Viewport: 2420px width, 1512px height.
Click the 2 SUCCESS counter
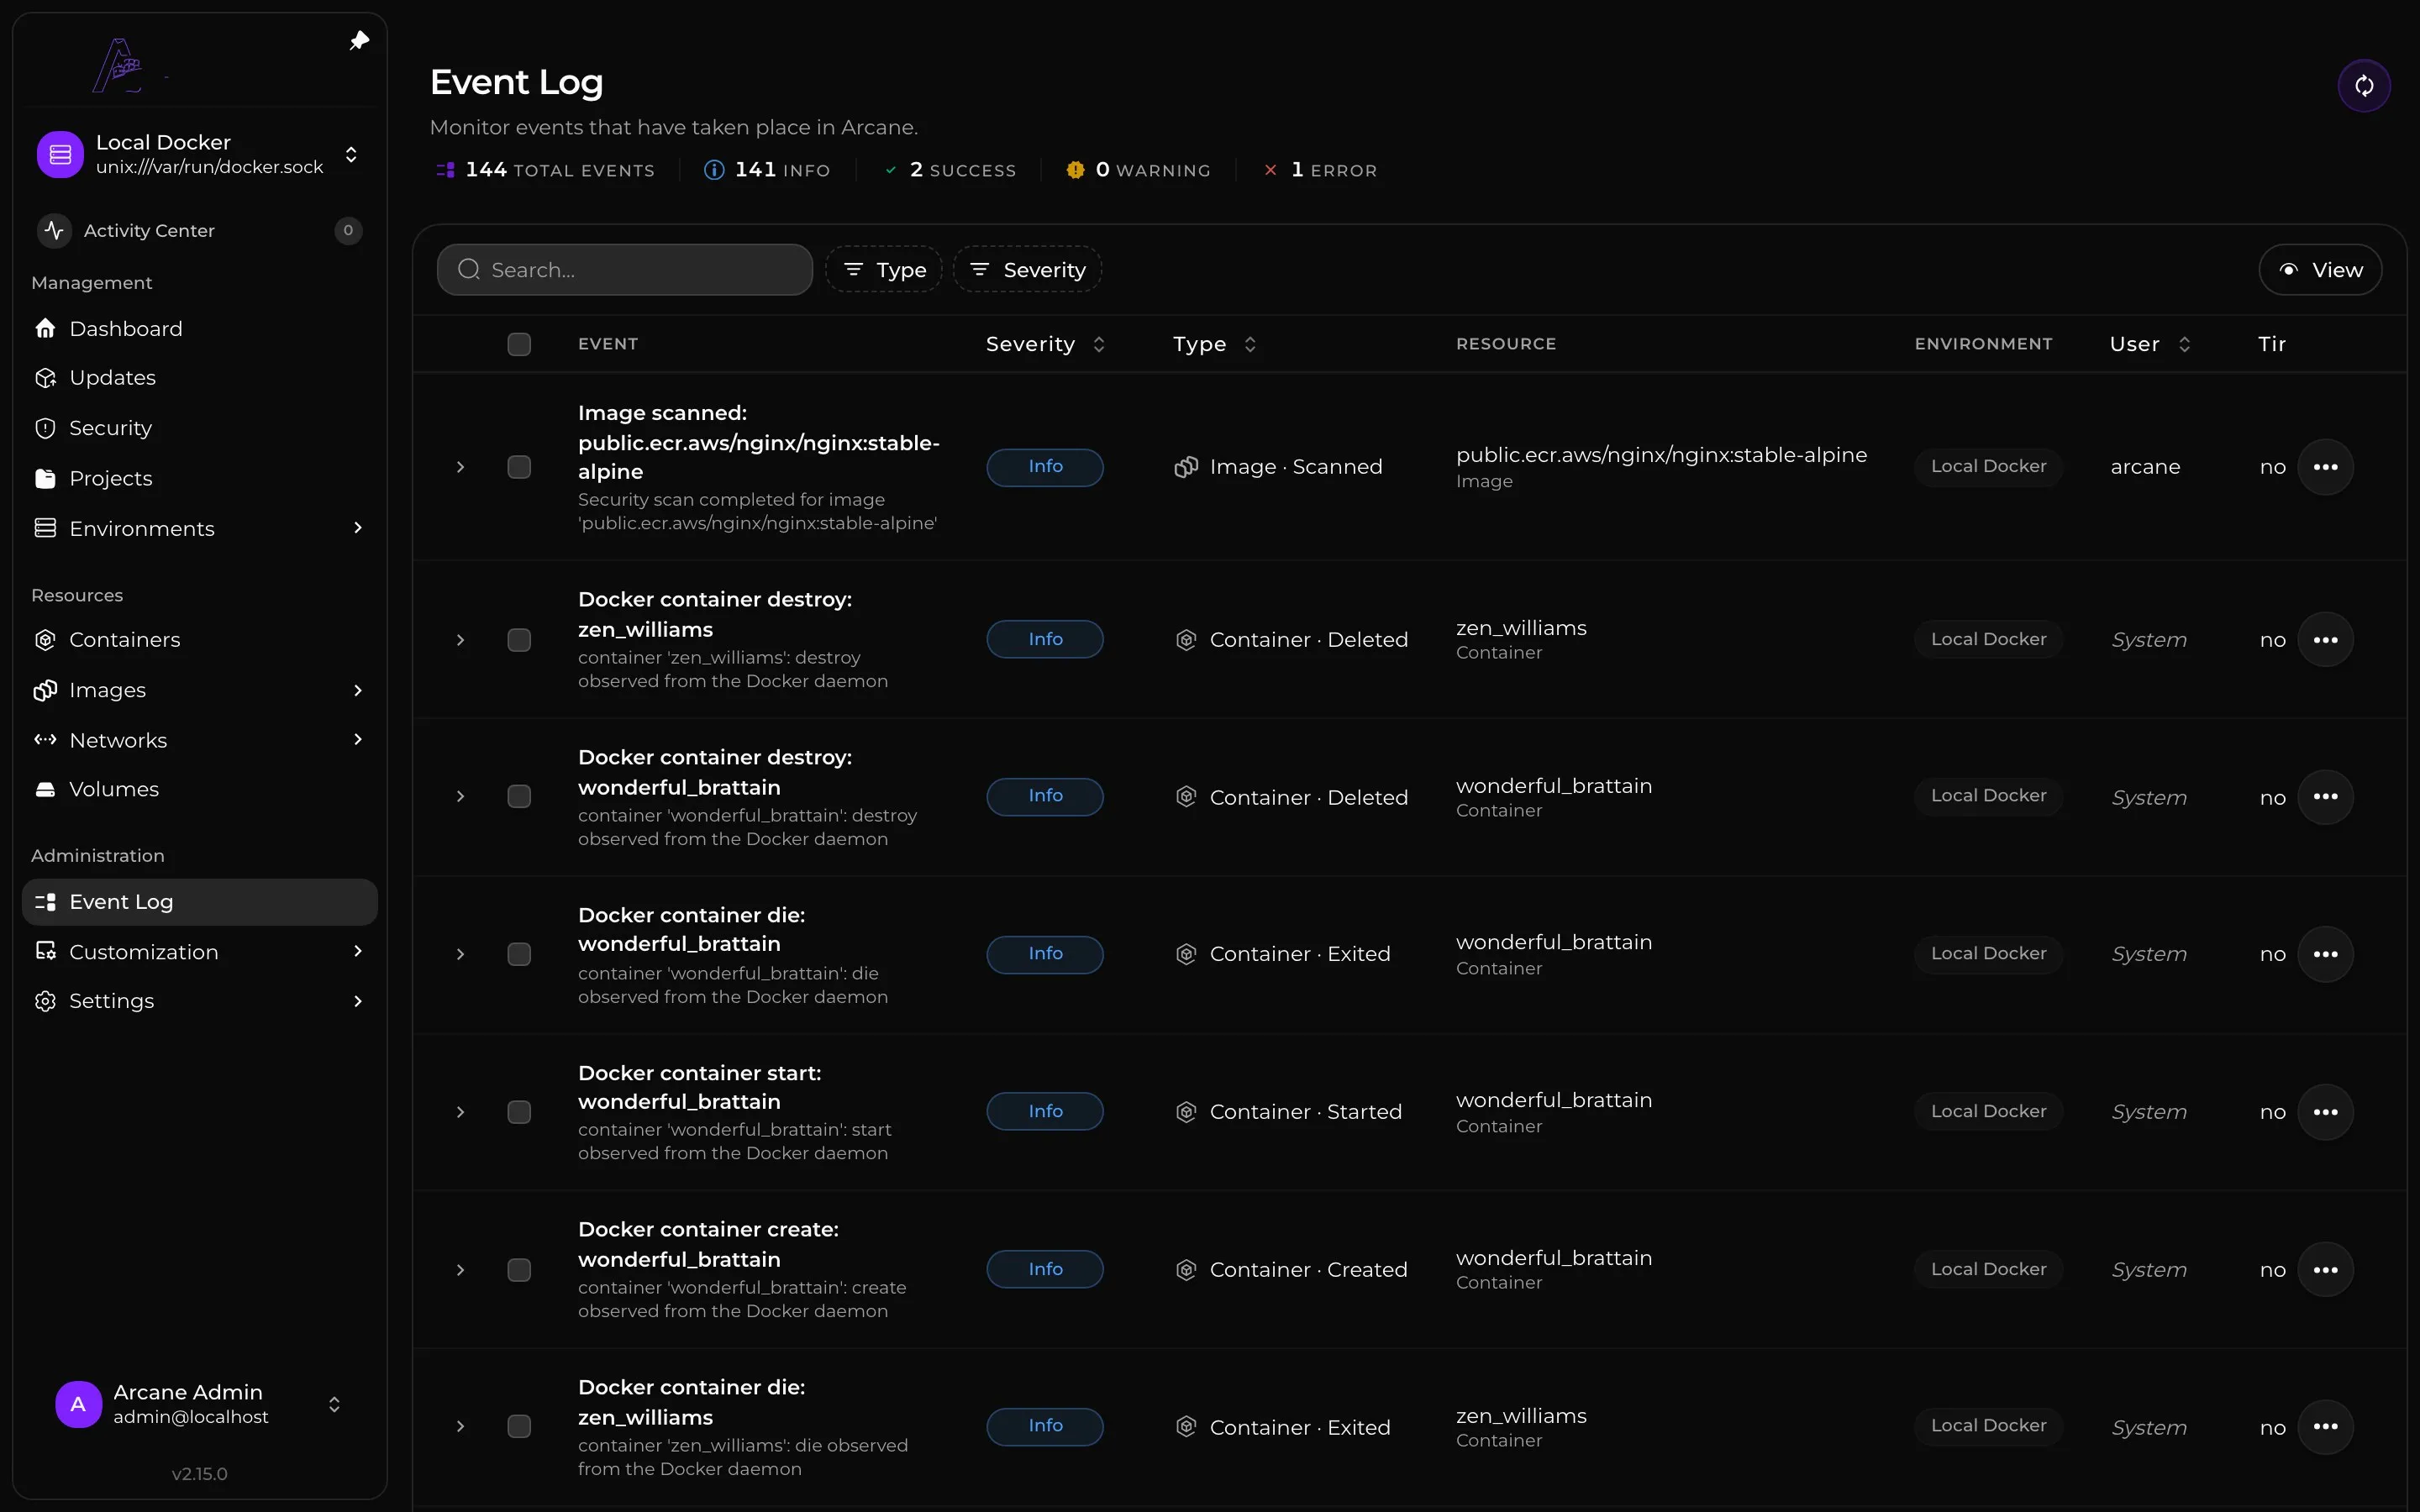(x=950, y=170)
